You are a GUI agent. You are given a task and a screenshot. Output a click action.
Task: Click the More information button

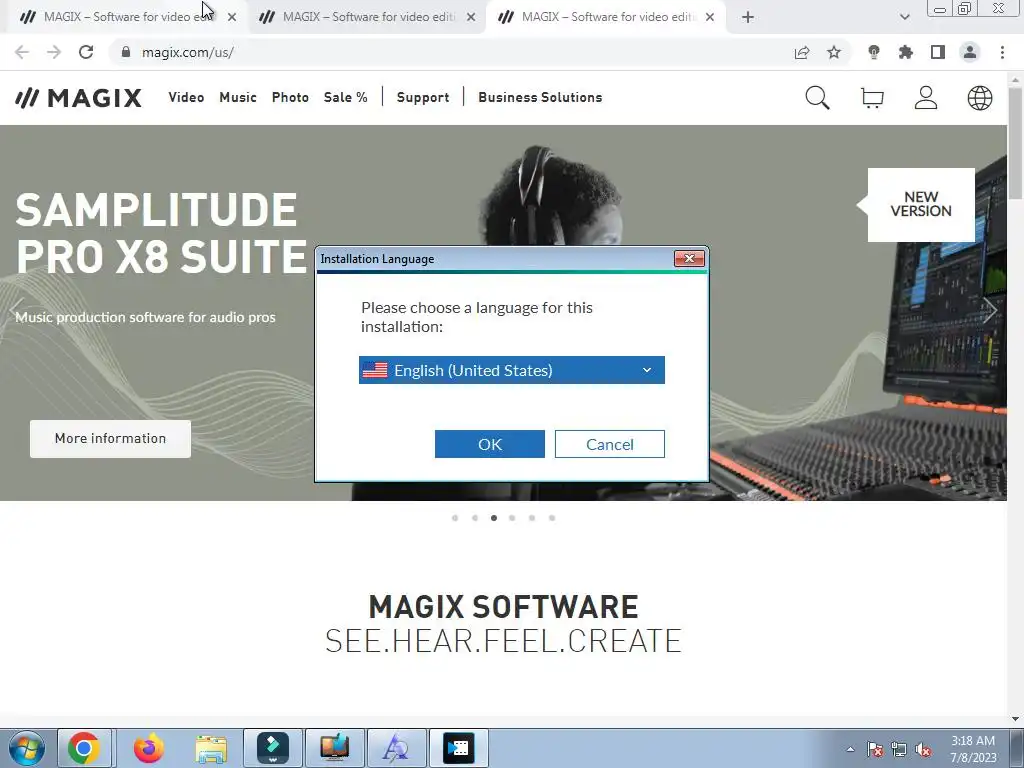110,439
